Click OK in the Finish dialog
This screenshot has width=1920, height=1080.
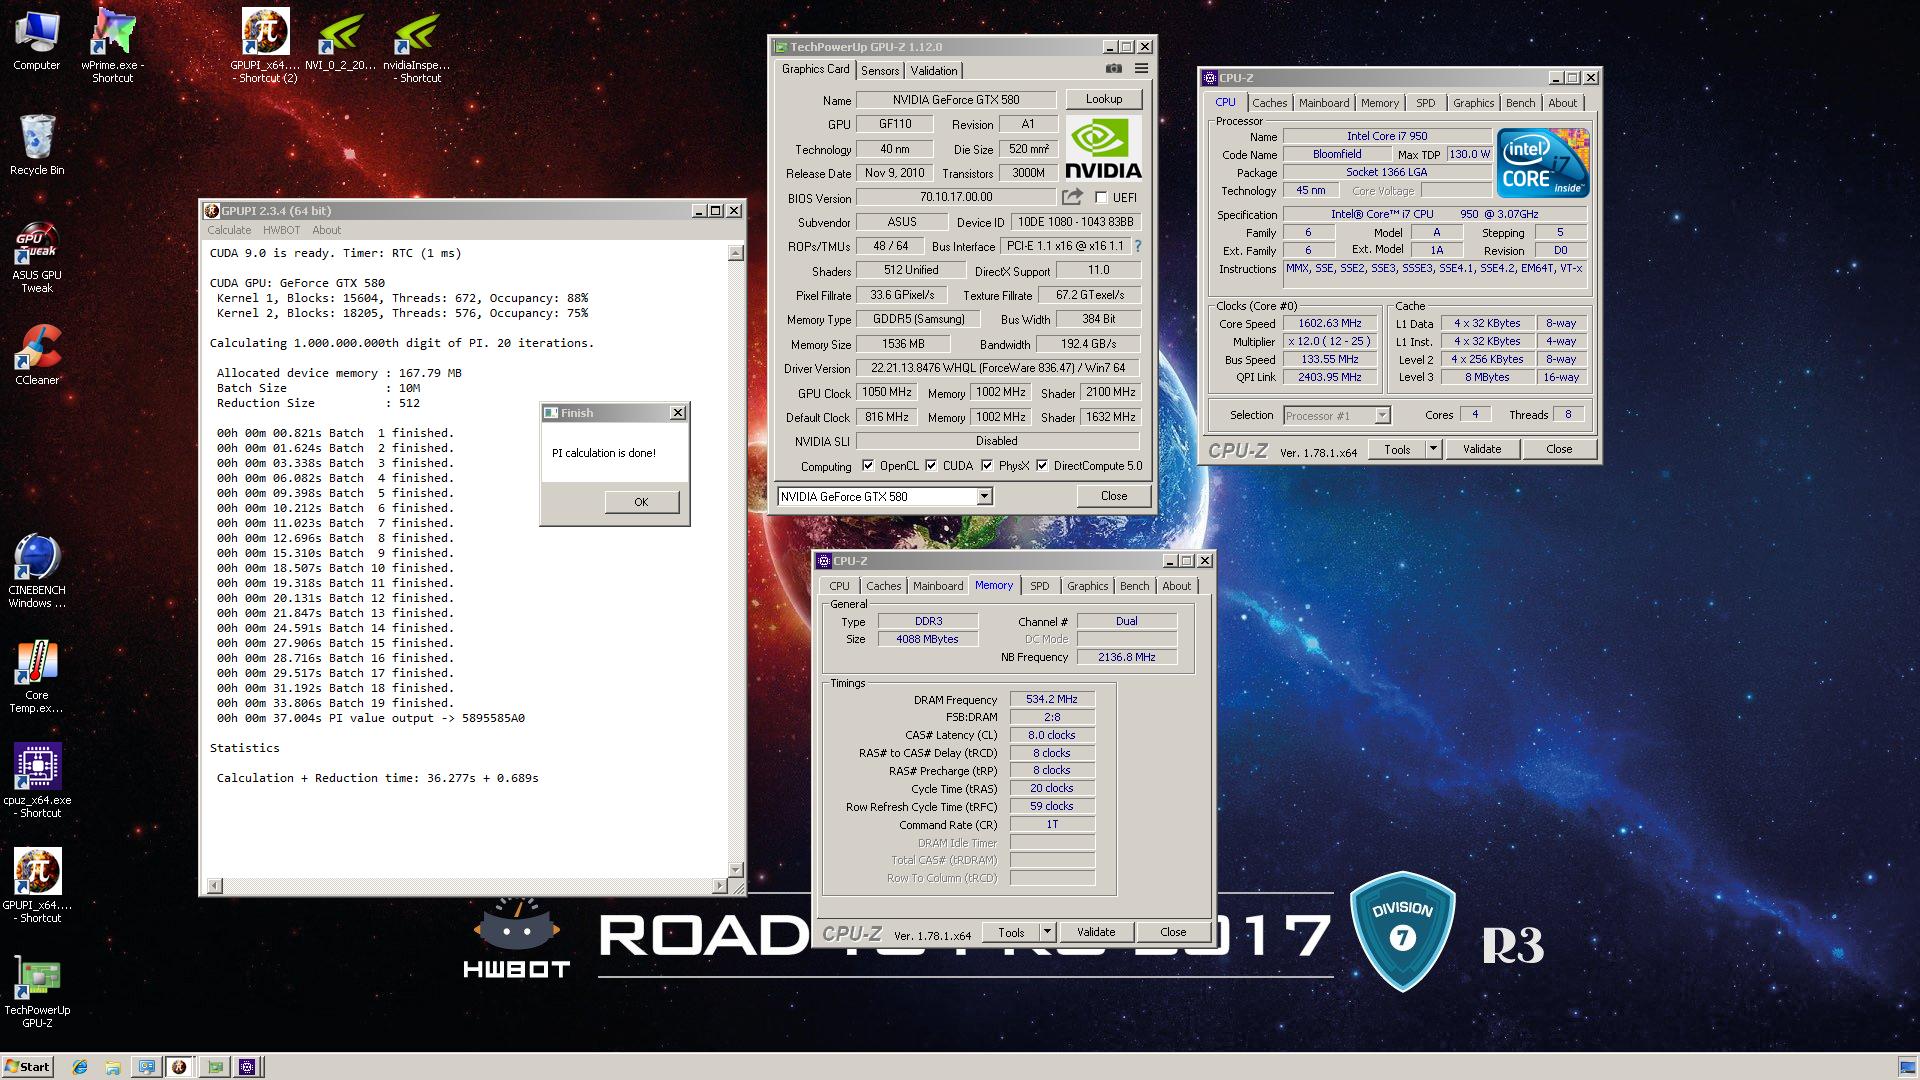pyautogui.click(x=641, y=502)
